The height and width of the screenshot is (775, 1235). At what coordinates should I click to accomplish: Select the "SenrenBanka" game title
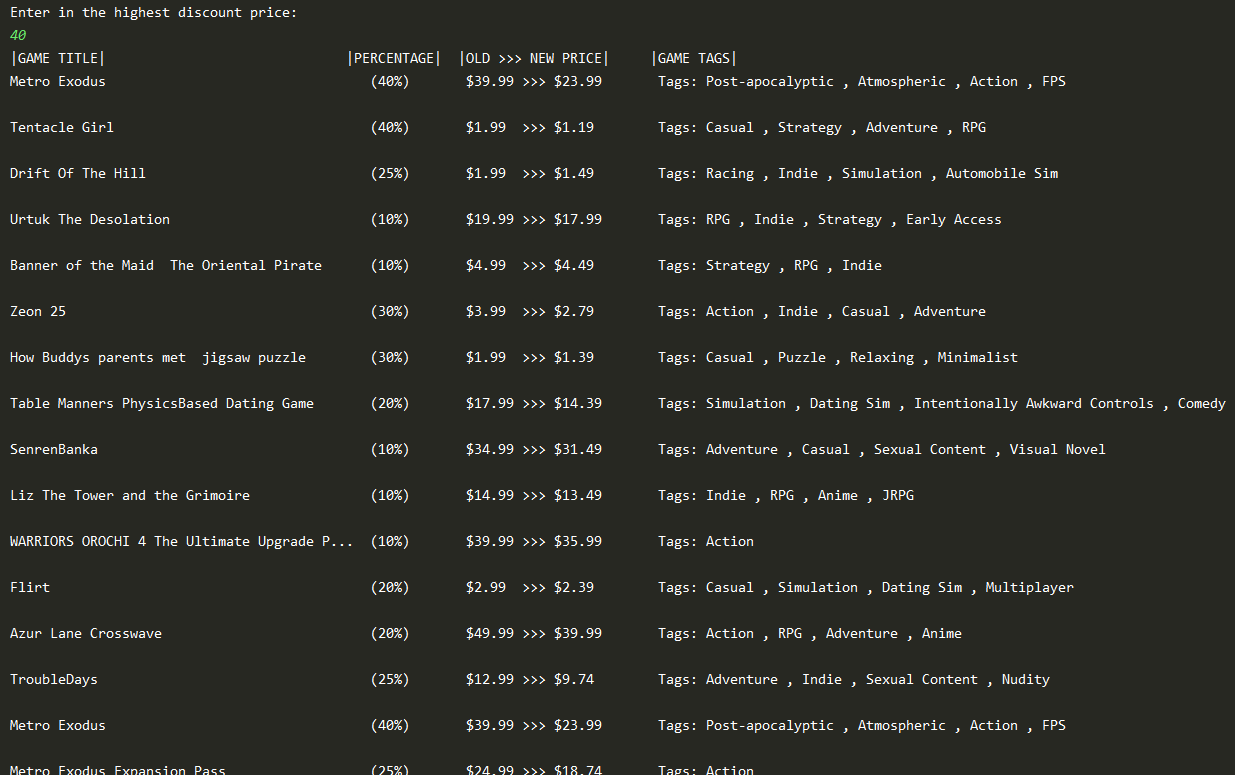(54, 449)
